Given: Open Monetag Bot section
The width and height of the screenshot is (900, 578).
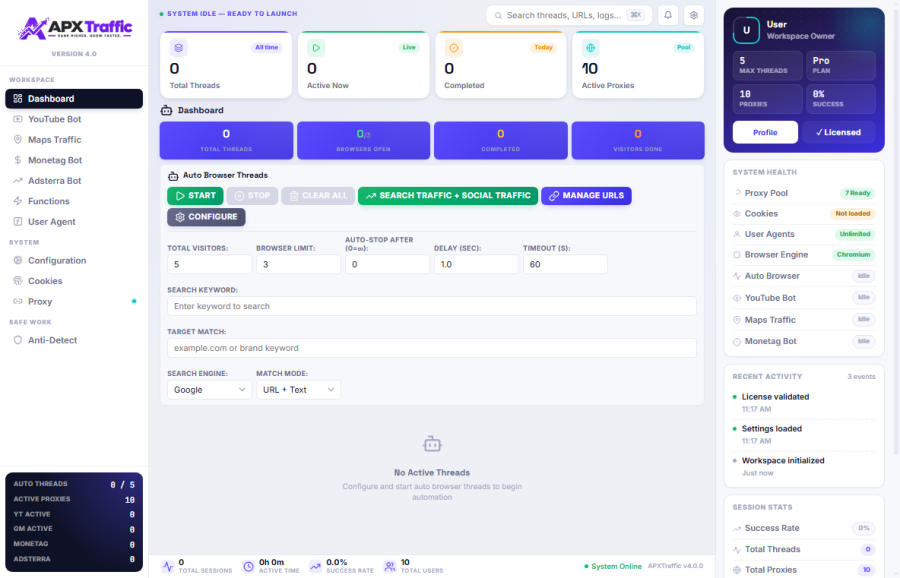Looking at the screenshot, I should coord(74,160).
